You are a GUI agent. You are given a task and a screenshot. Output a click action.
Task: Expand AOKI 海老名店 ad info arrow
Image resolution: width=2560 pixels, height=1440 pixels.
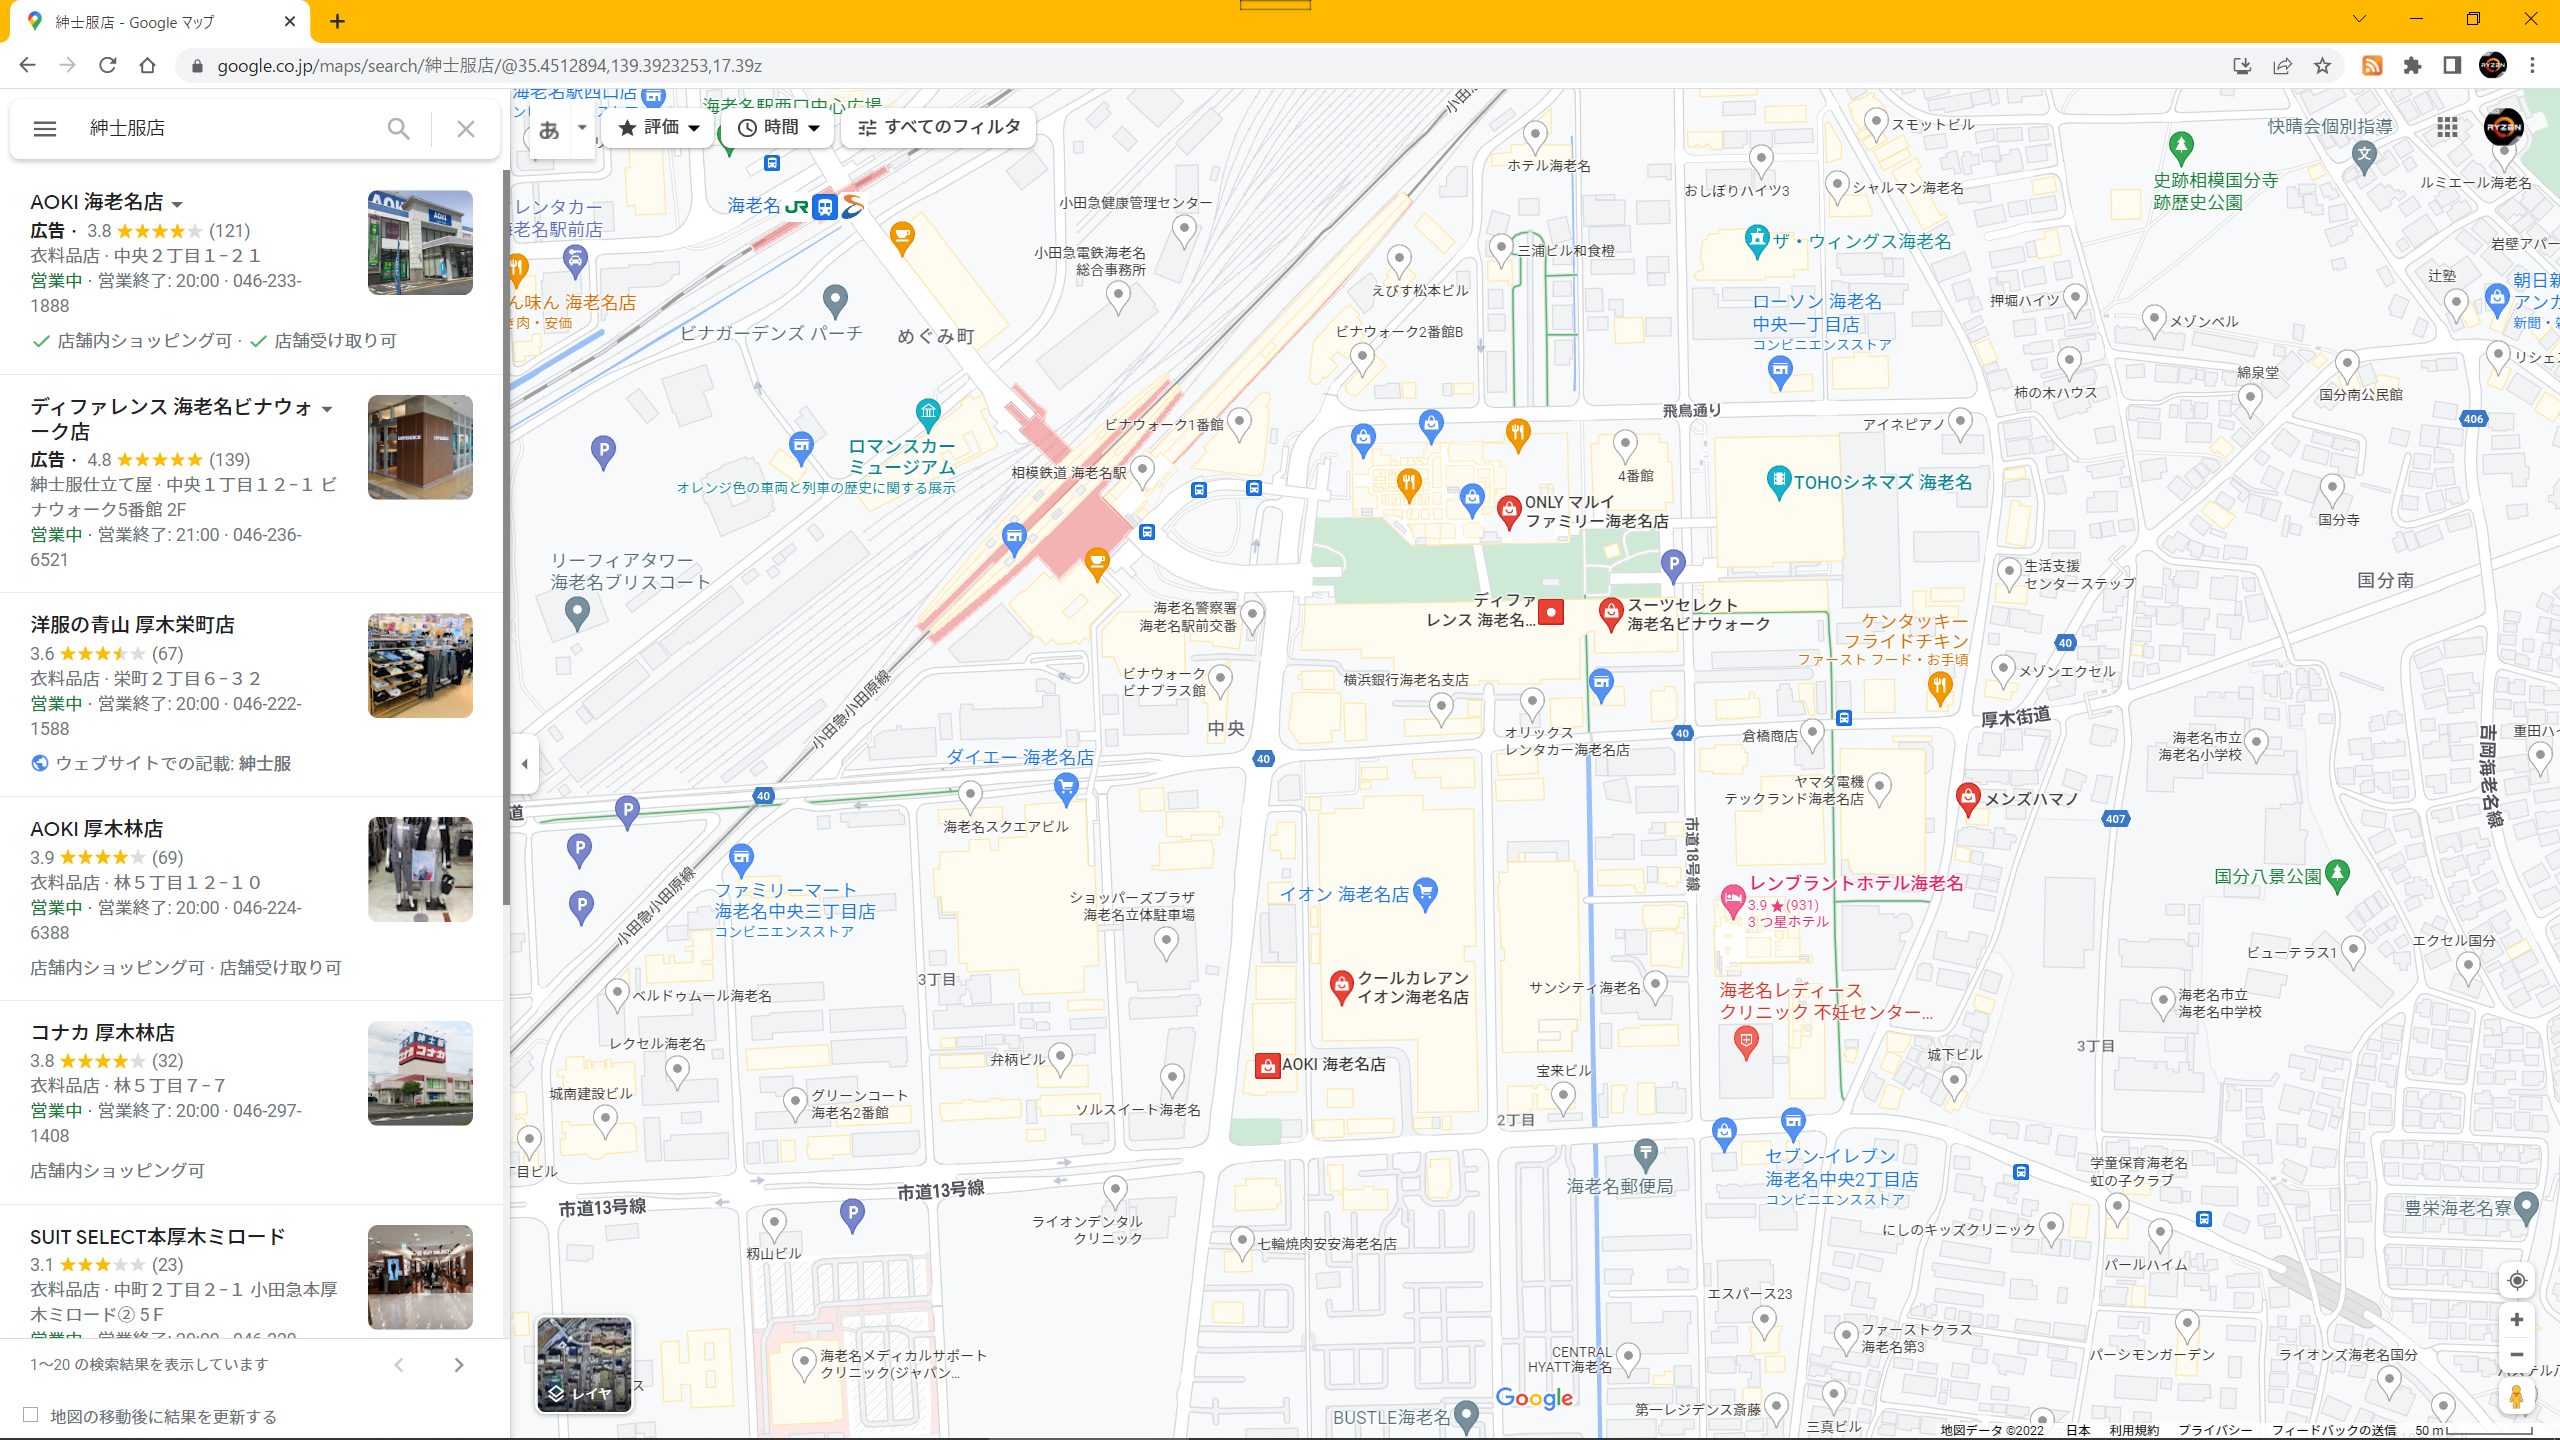point(177,204)
